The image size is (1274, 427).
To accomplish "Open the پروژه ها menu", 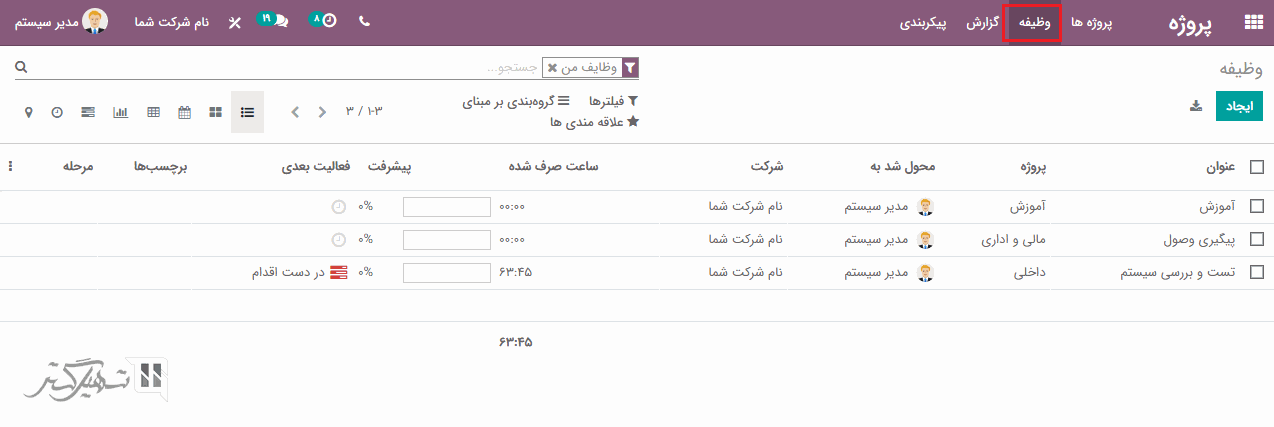I will pos(1092,22).
